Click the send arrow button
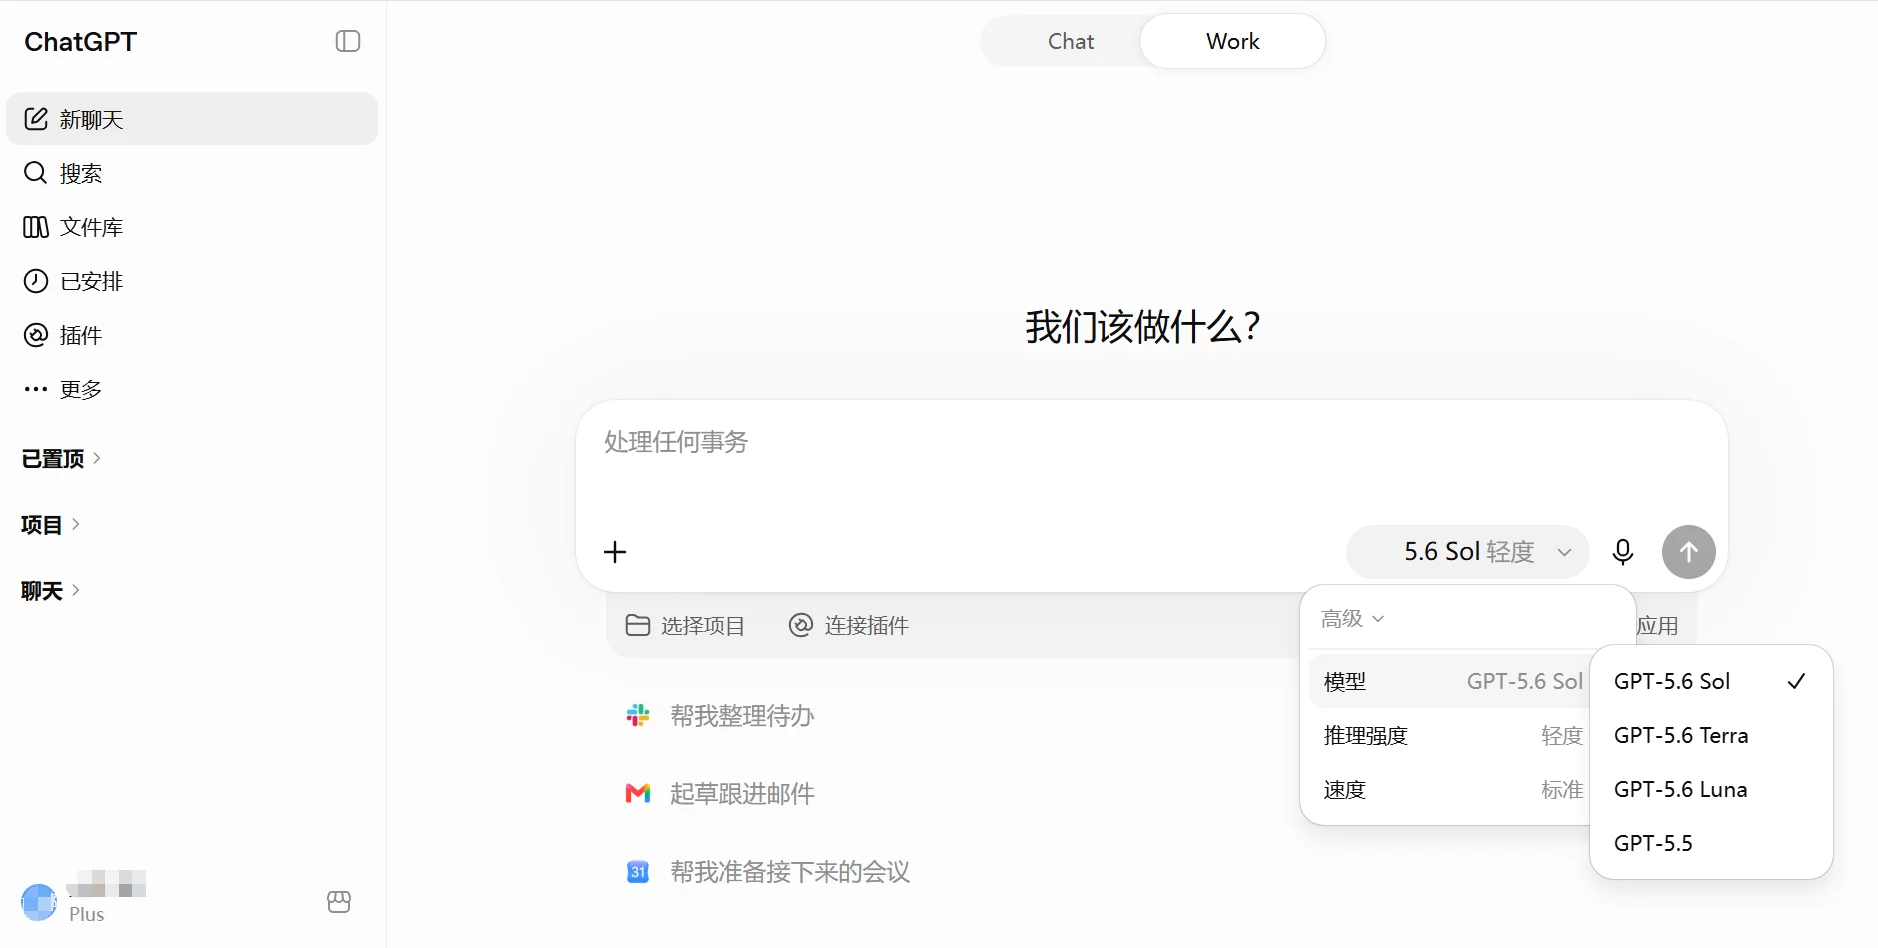Image resolution: width=1878 pixels, height=948 pixels. [x=1689, y=552]
